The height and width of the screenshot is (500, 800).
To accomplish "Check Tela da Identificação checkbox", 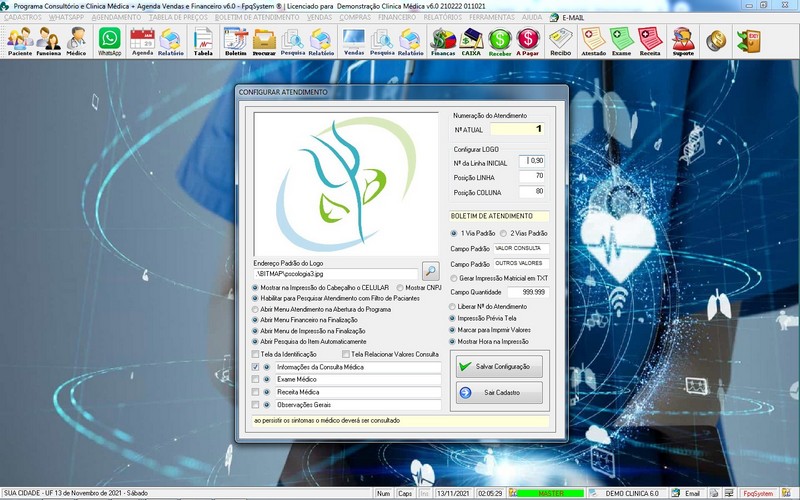I will pyautogui.click(x=256, y=354).
